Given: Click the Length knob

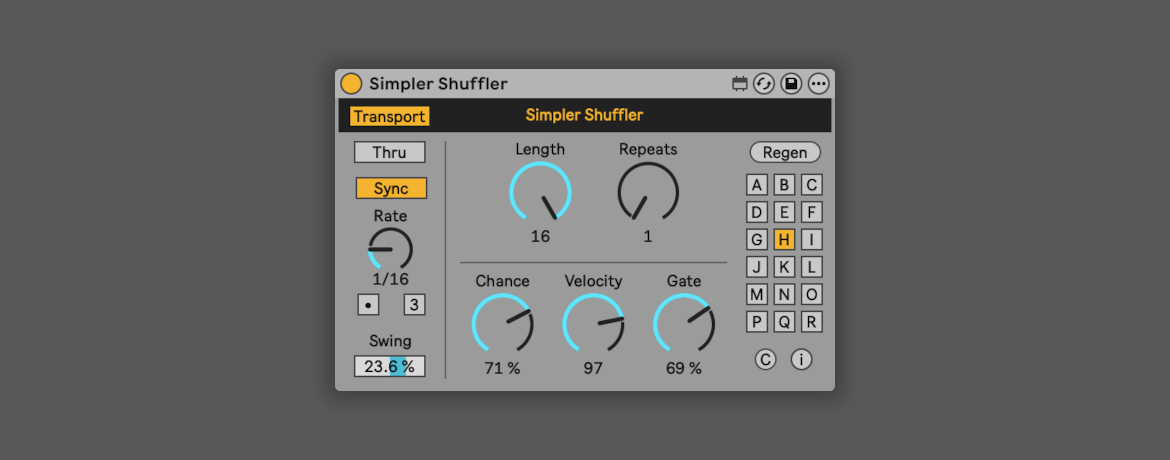Looking at the screenshot, I should click(x=540, y=192).
